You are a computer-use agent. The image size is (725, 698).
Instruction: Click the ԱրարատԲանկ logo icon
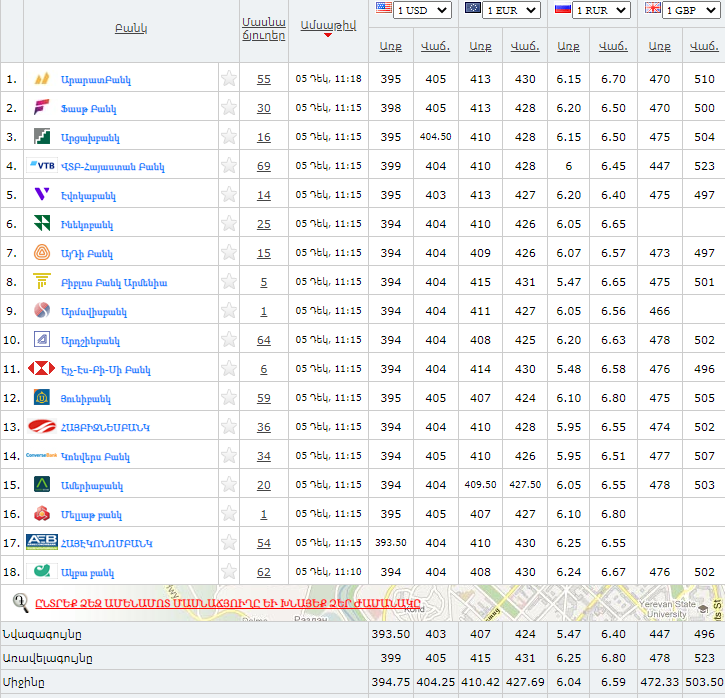click(x=42, y=79)
